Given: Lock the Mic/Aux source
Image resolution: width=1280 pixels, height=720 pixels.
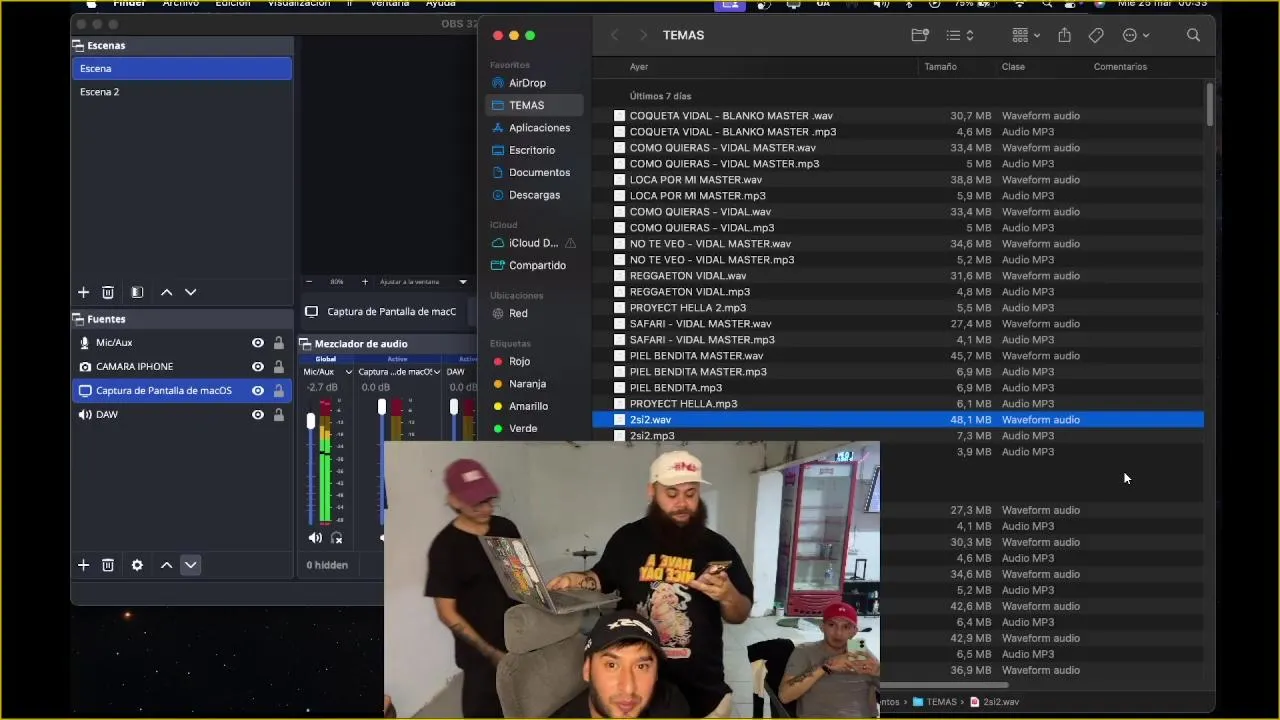Looking at the screenshot, I should click(279, 342).
